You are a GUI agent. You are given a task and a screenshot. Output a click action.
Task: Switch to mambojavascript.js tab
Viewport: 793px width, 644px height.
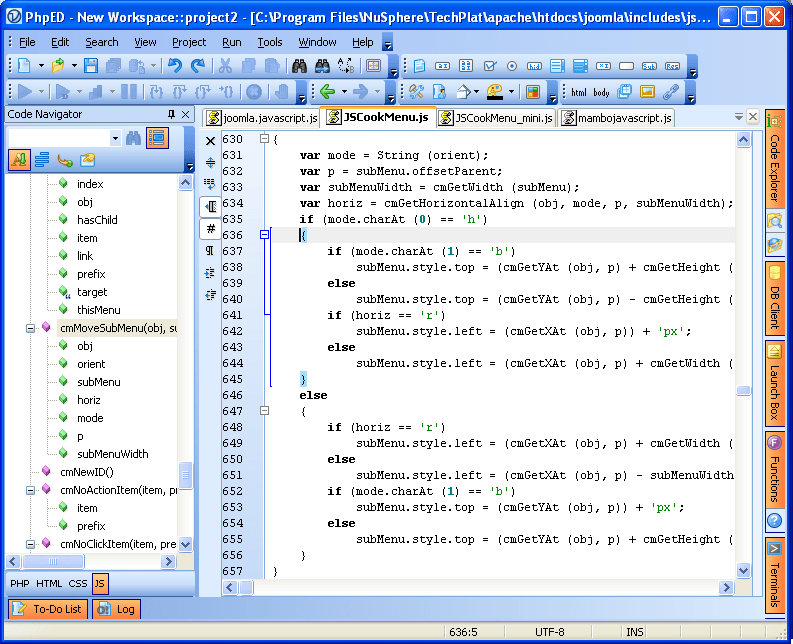click(616, 118)
